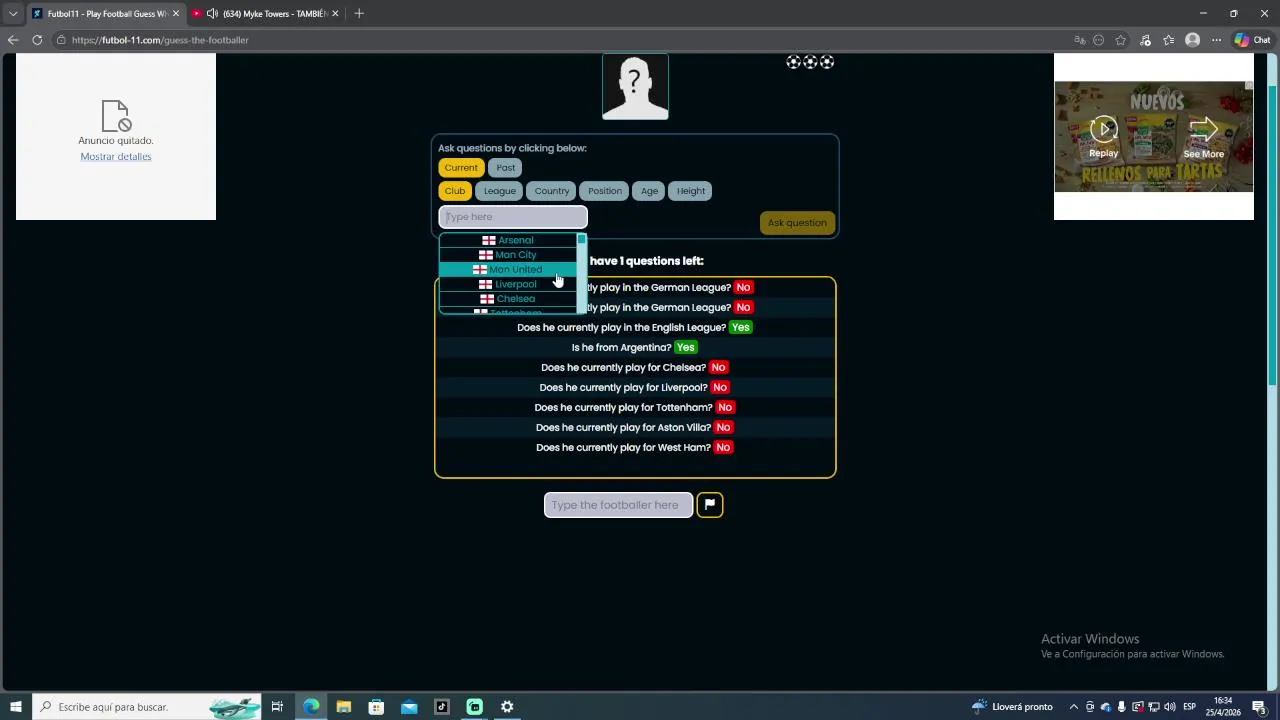Screen dimensions: 1280x720
Task: Open the favorites list icon
Action: (x=1169, y=40)
